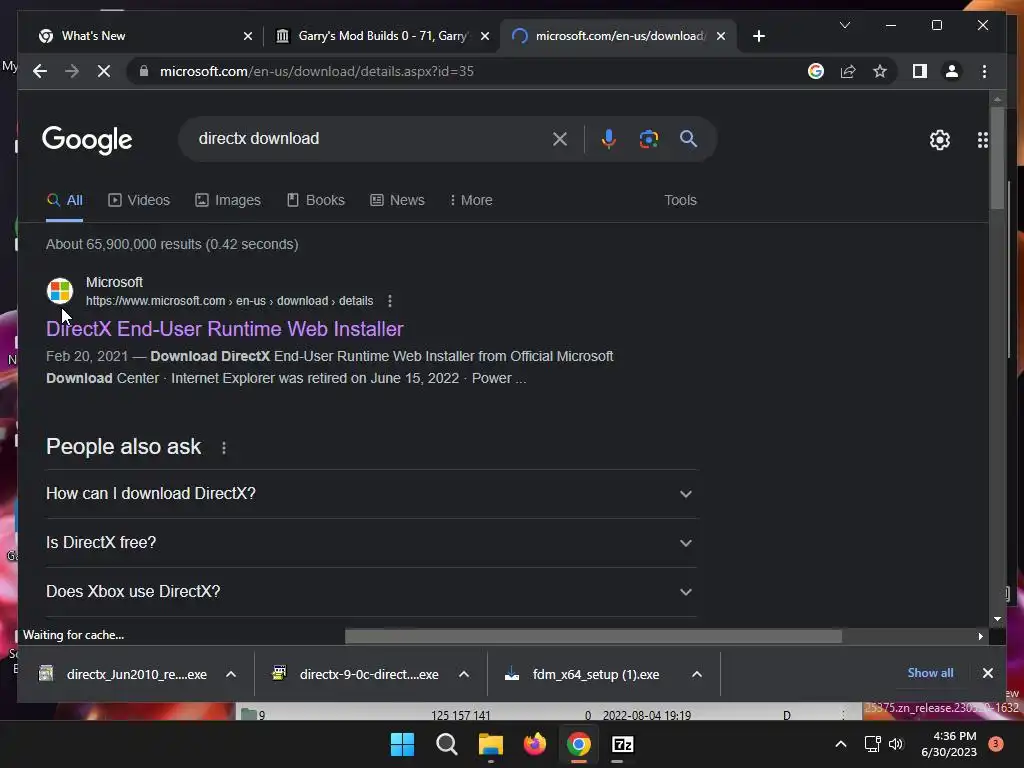Click the vertical scrollbar down arrow
The width and height of the screenshot is (1024, 768).
click(x=997, y=619)
